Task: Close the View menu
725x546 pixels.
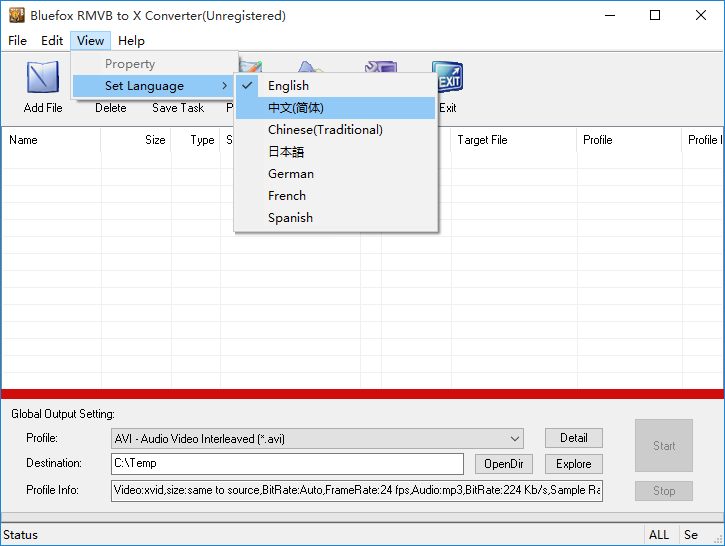Action: 91,41
